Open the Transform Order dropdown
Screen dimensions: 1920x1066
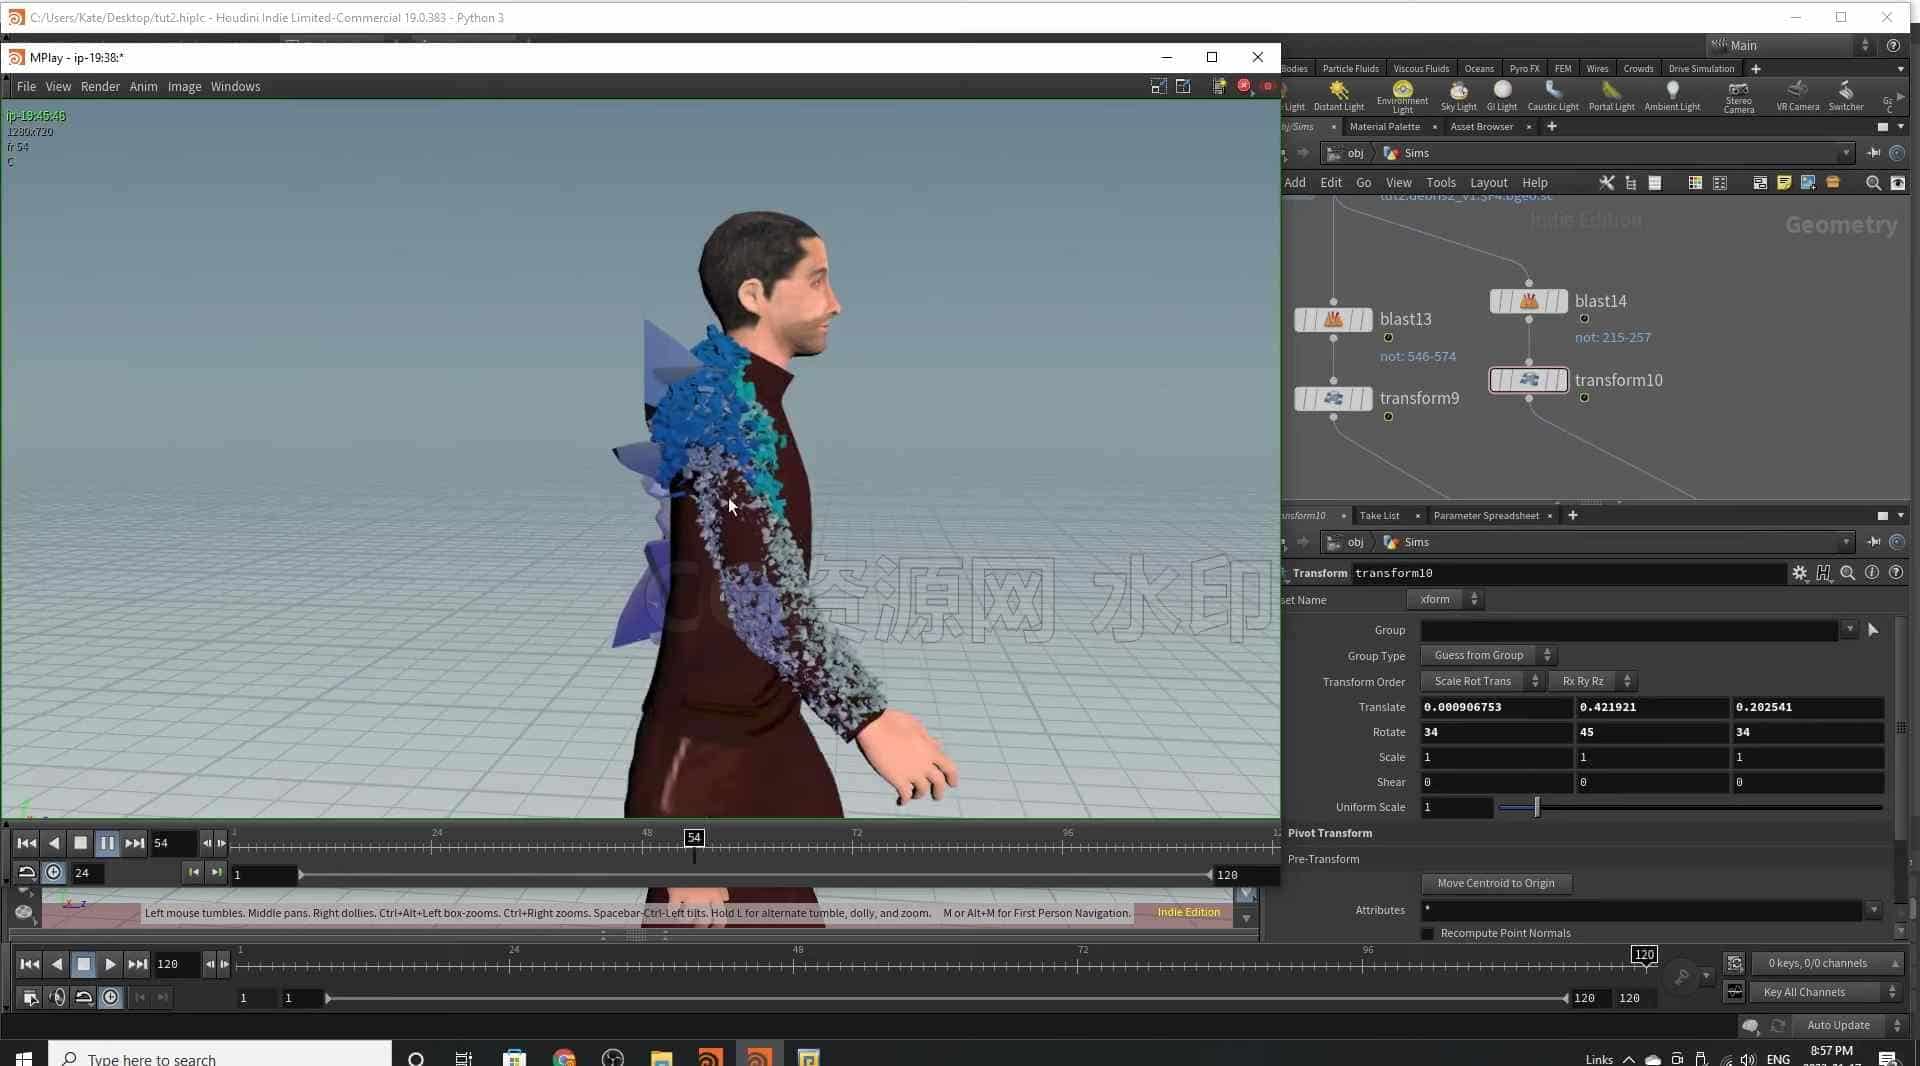[x=1482, y=682]
